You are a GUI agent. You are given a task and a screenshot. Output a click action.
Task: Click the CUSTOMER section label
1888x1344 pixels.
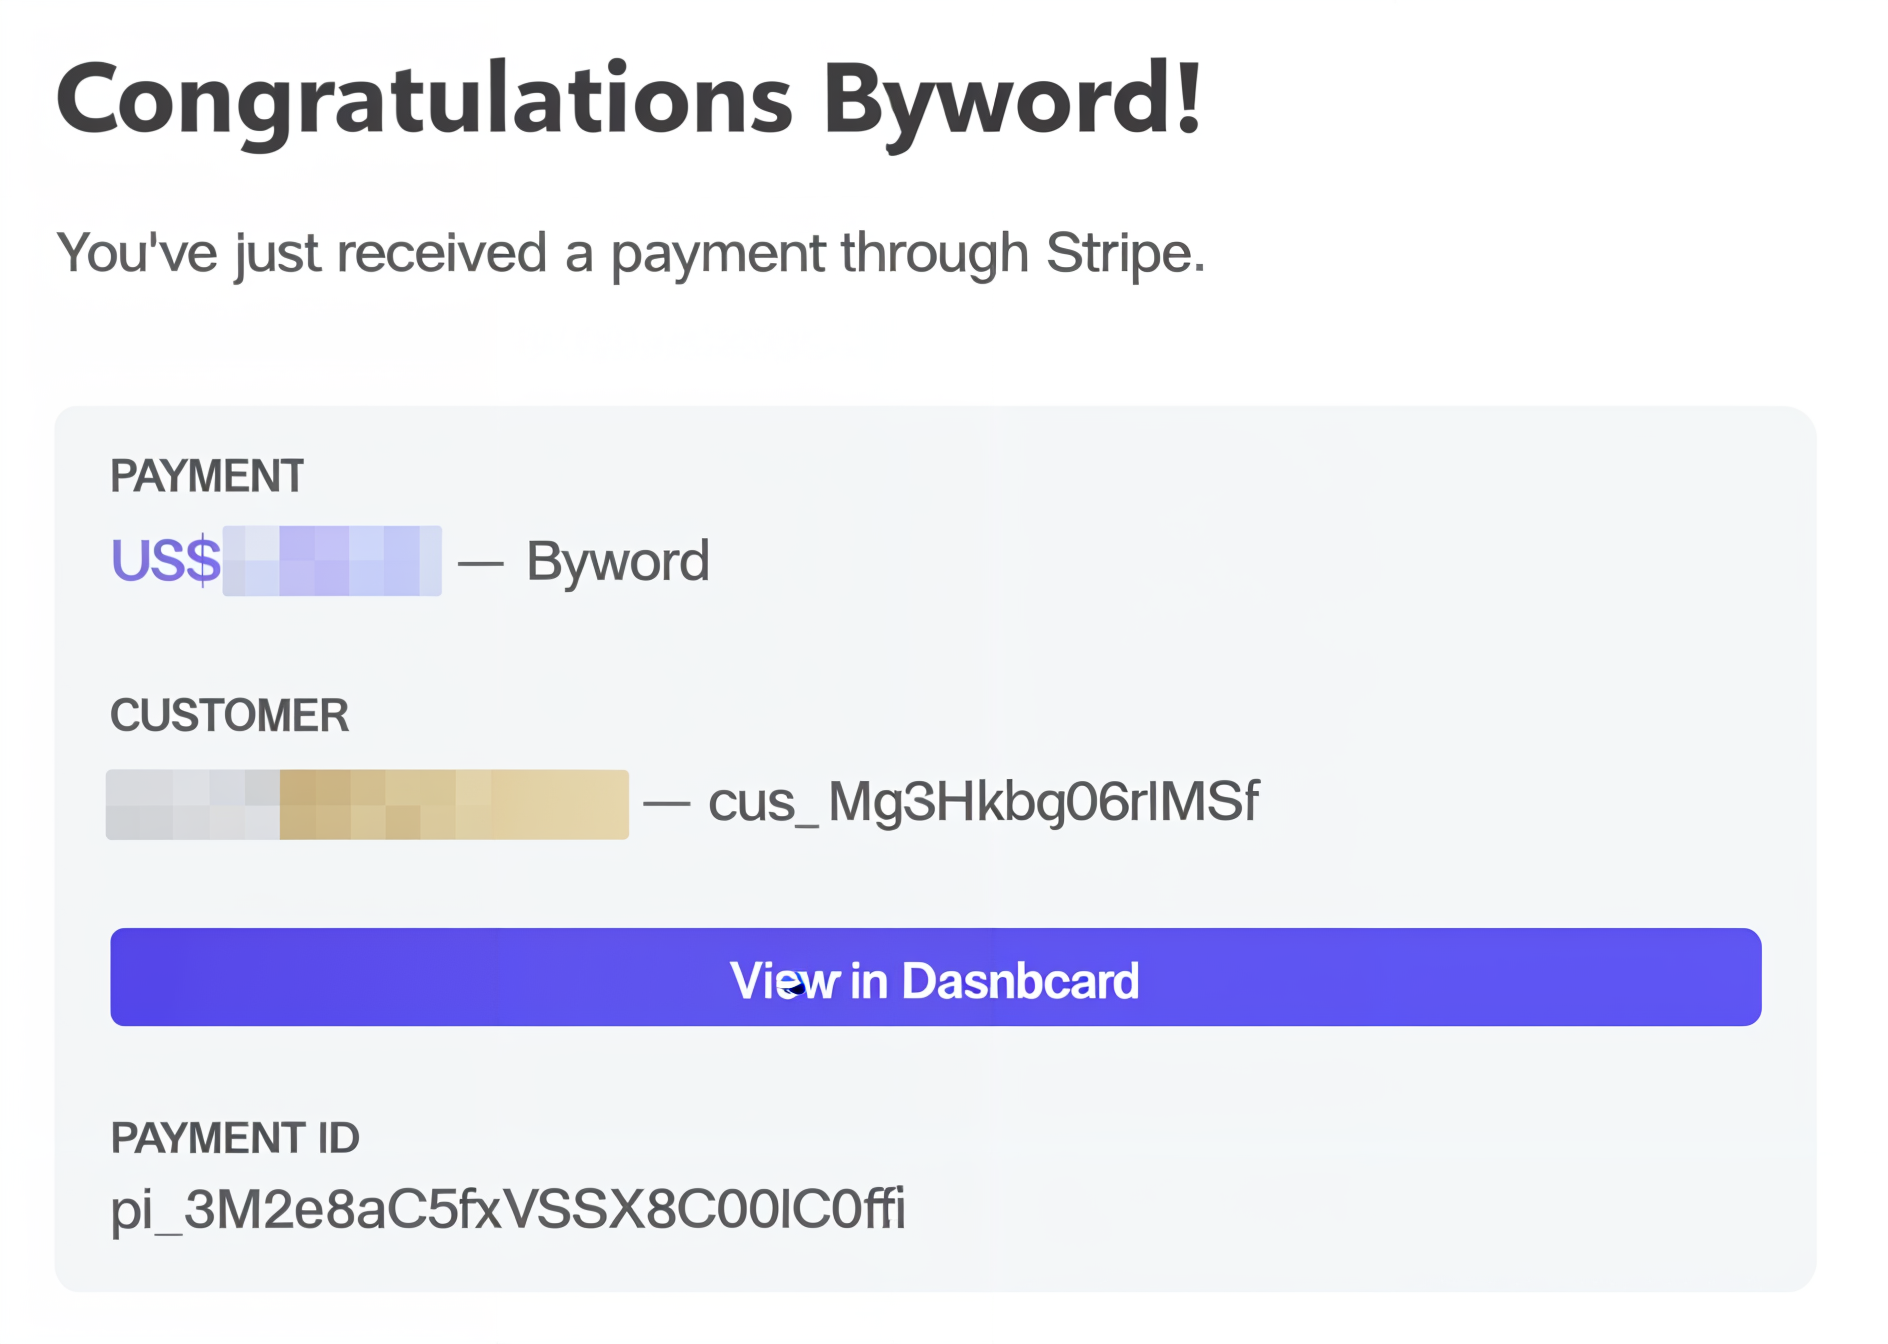(230, 716)
